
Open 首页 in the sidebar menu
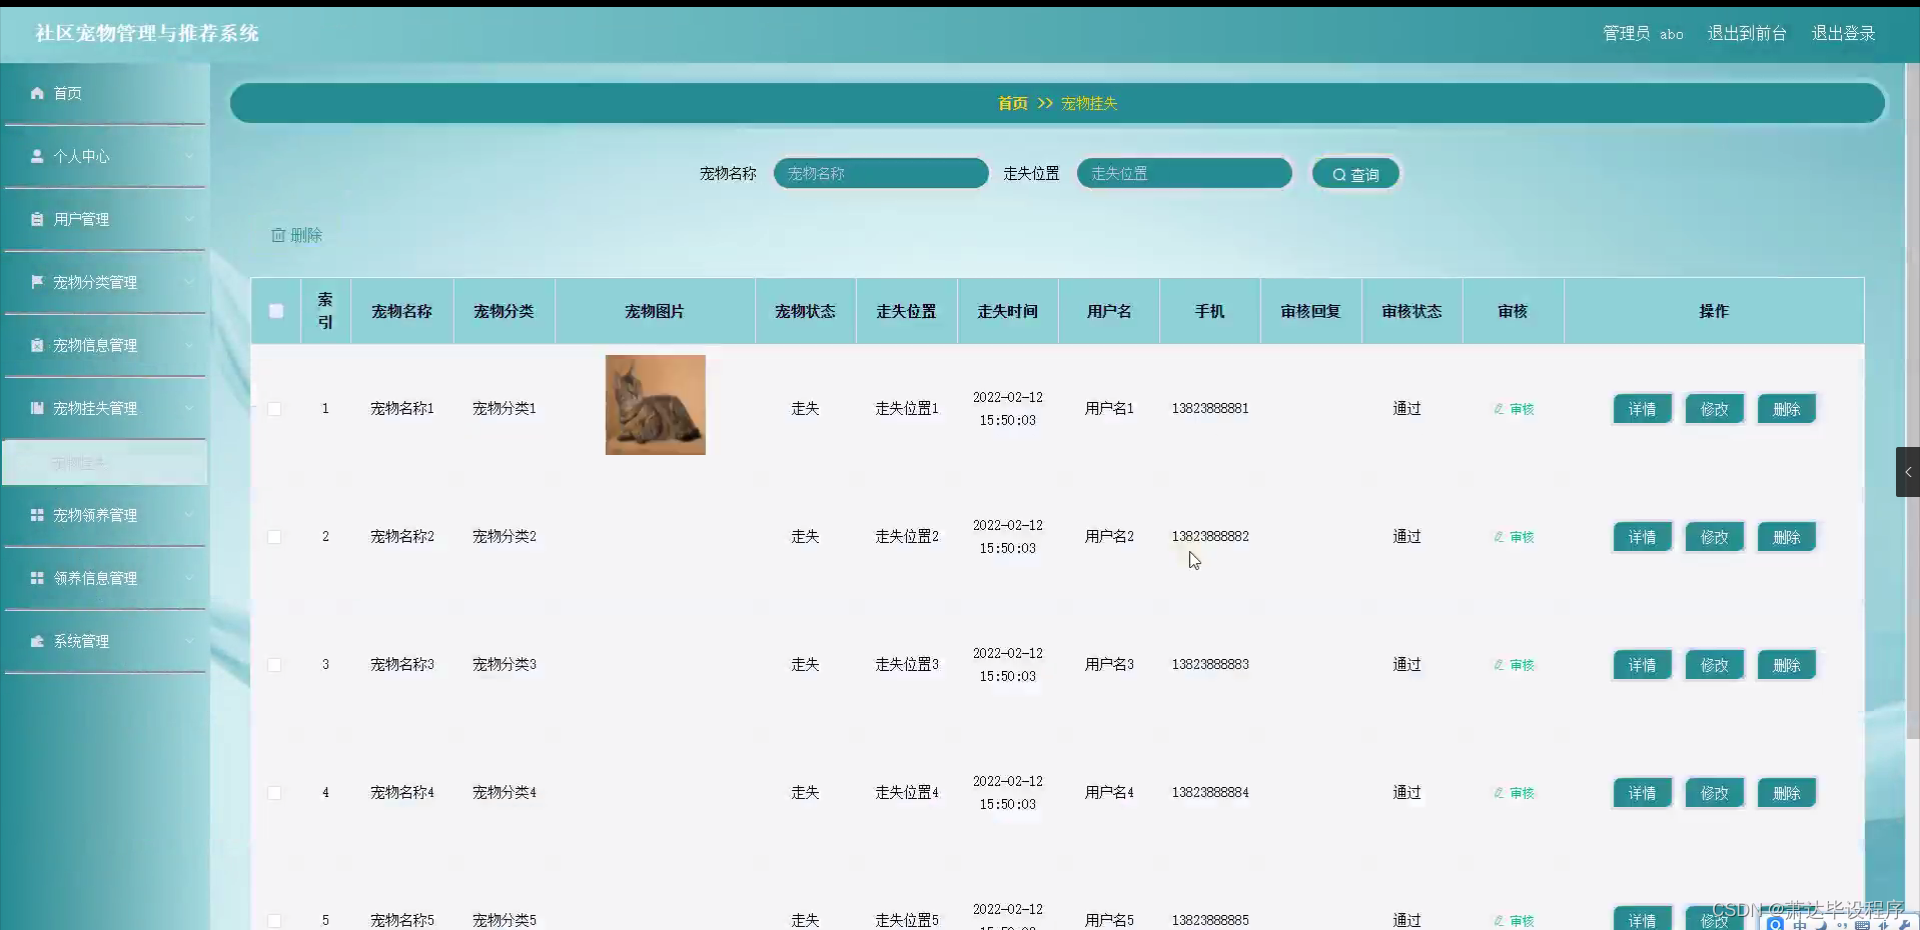(x=105, y=93)
